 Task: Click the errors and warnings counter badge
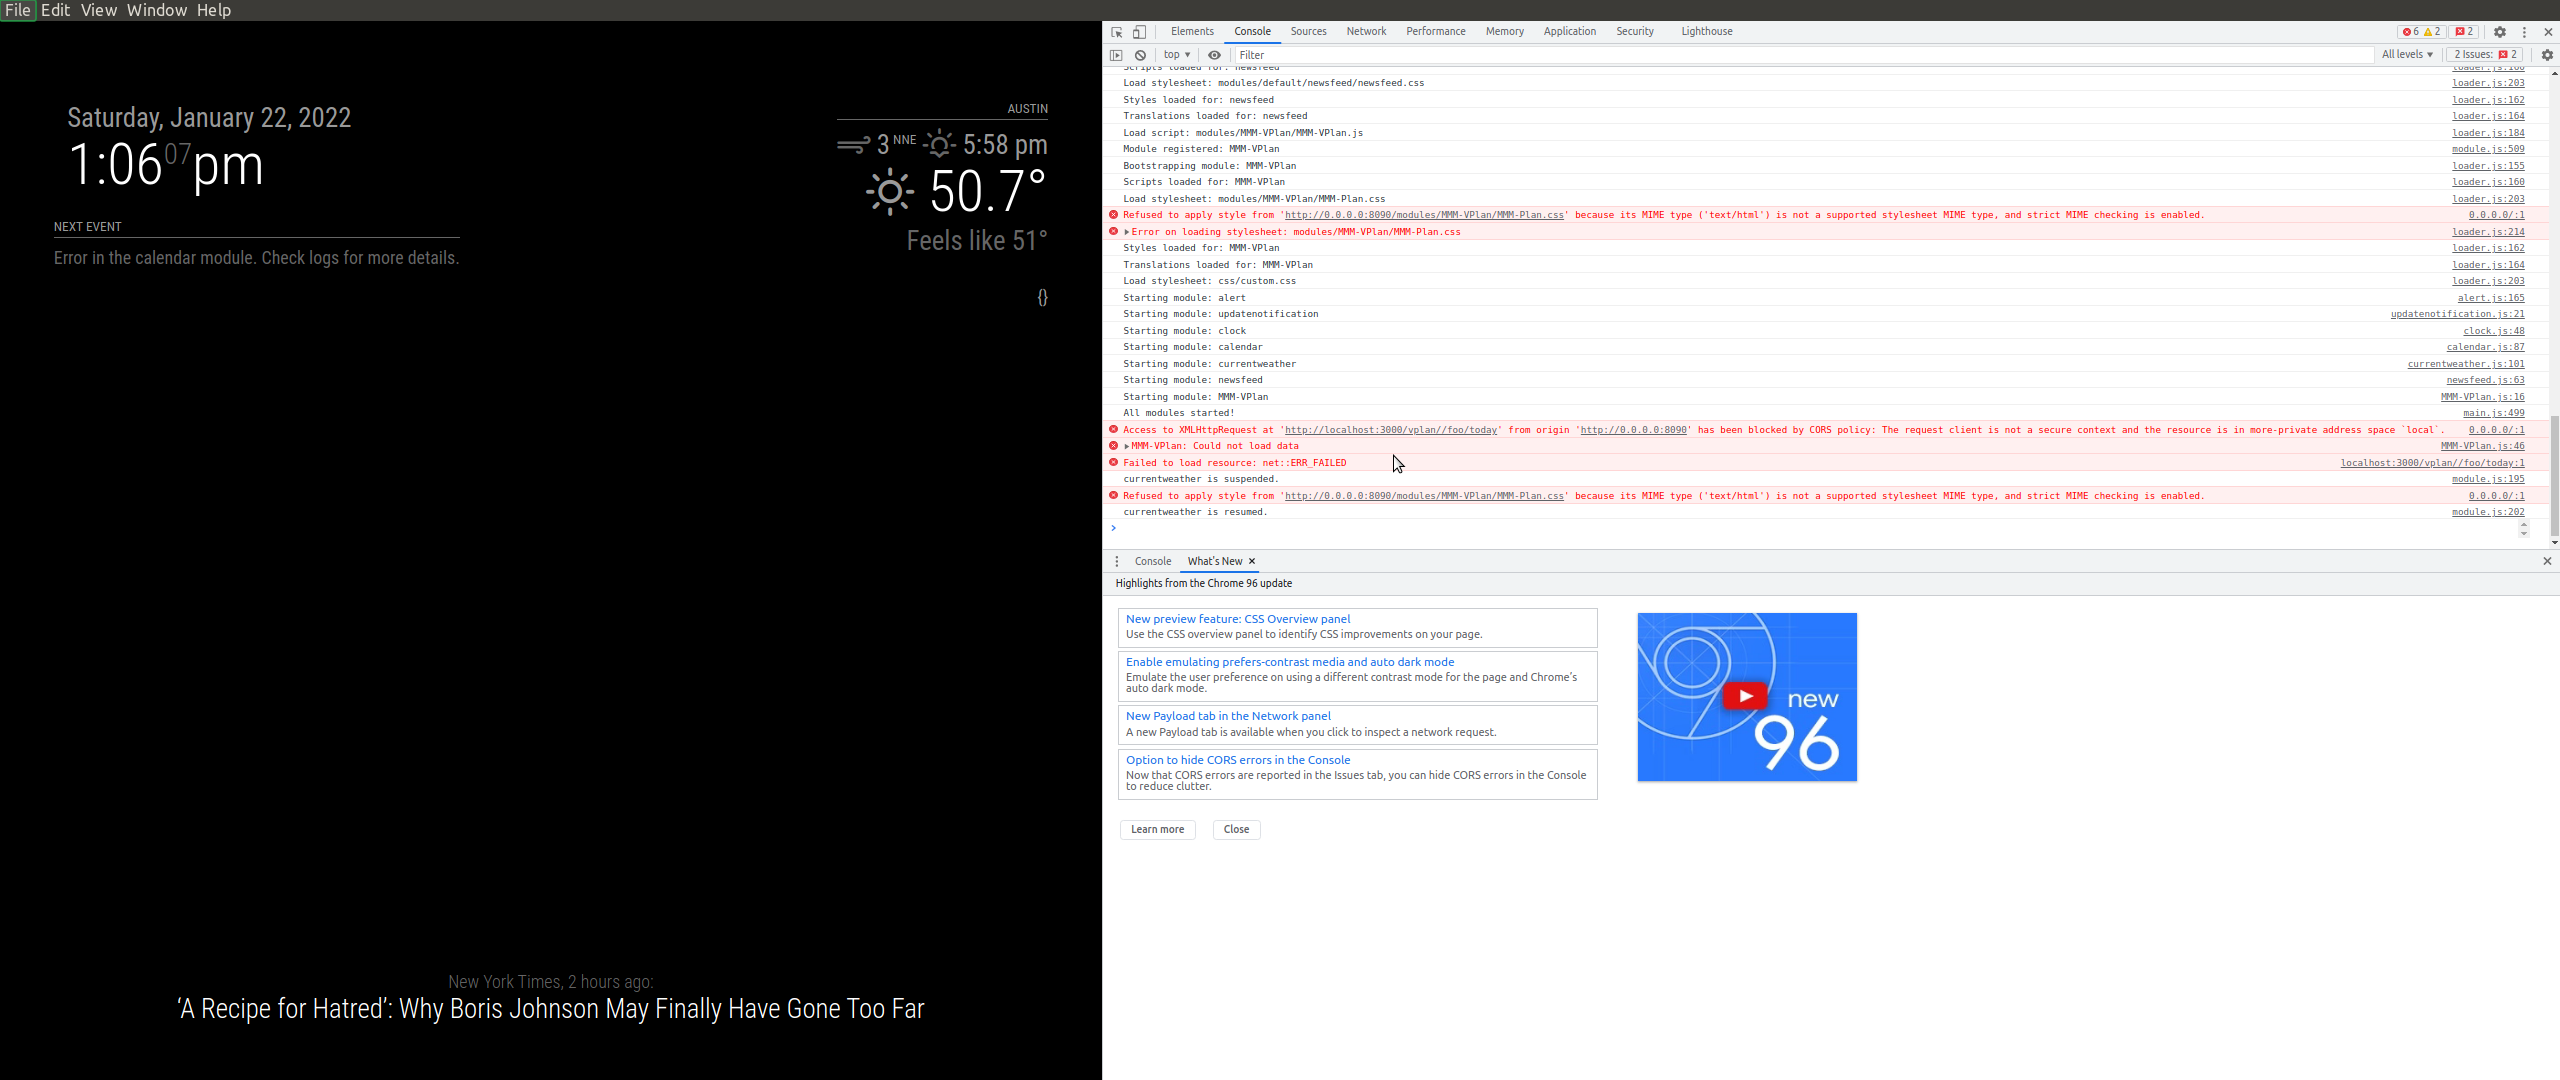click(2421, 32)
